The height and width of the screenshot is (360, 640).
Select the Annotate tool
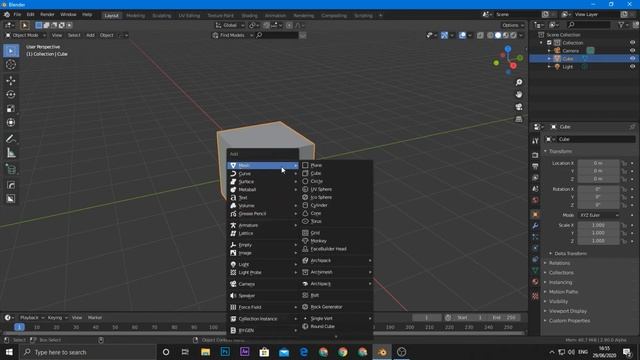click(11, 139)
